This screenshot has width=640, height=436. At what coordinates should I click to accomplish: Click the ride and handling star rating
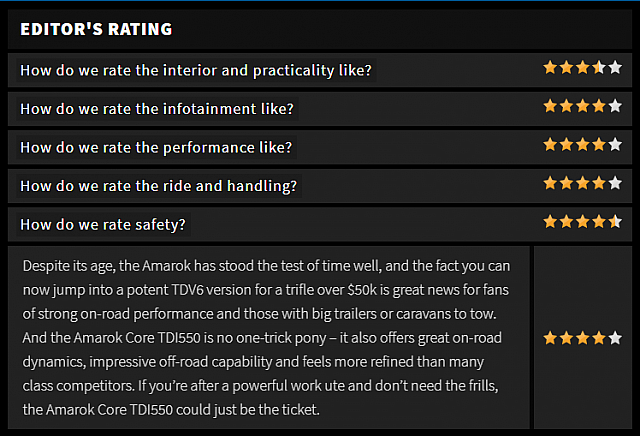[582, 183]
